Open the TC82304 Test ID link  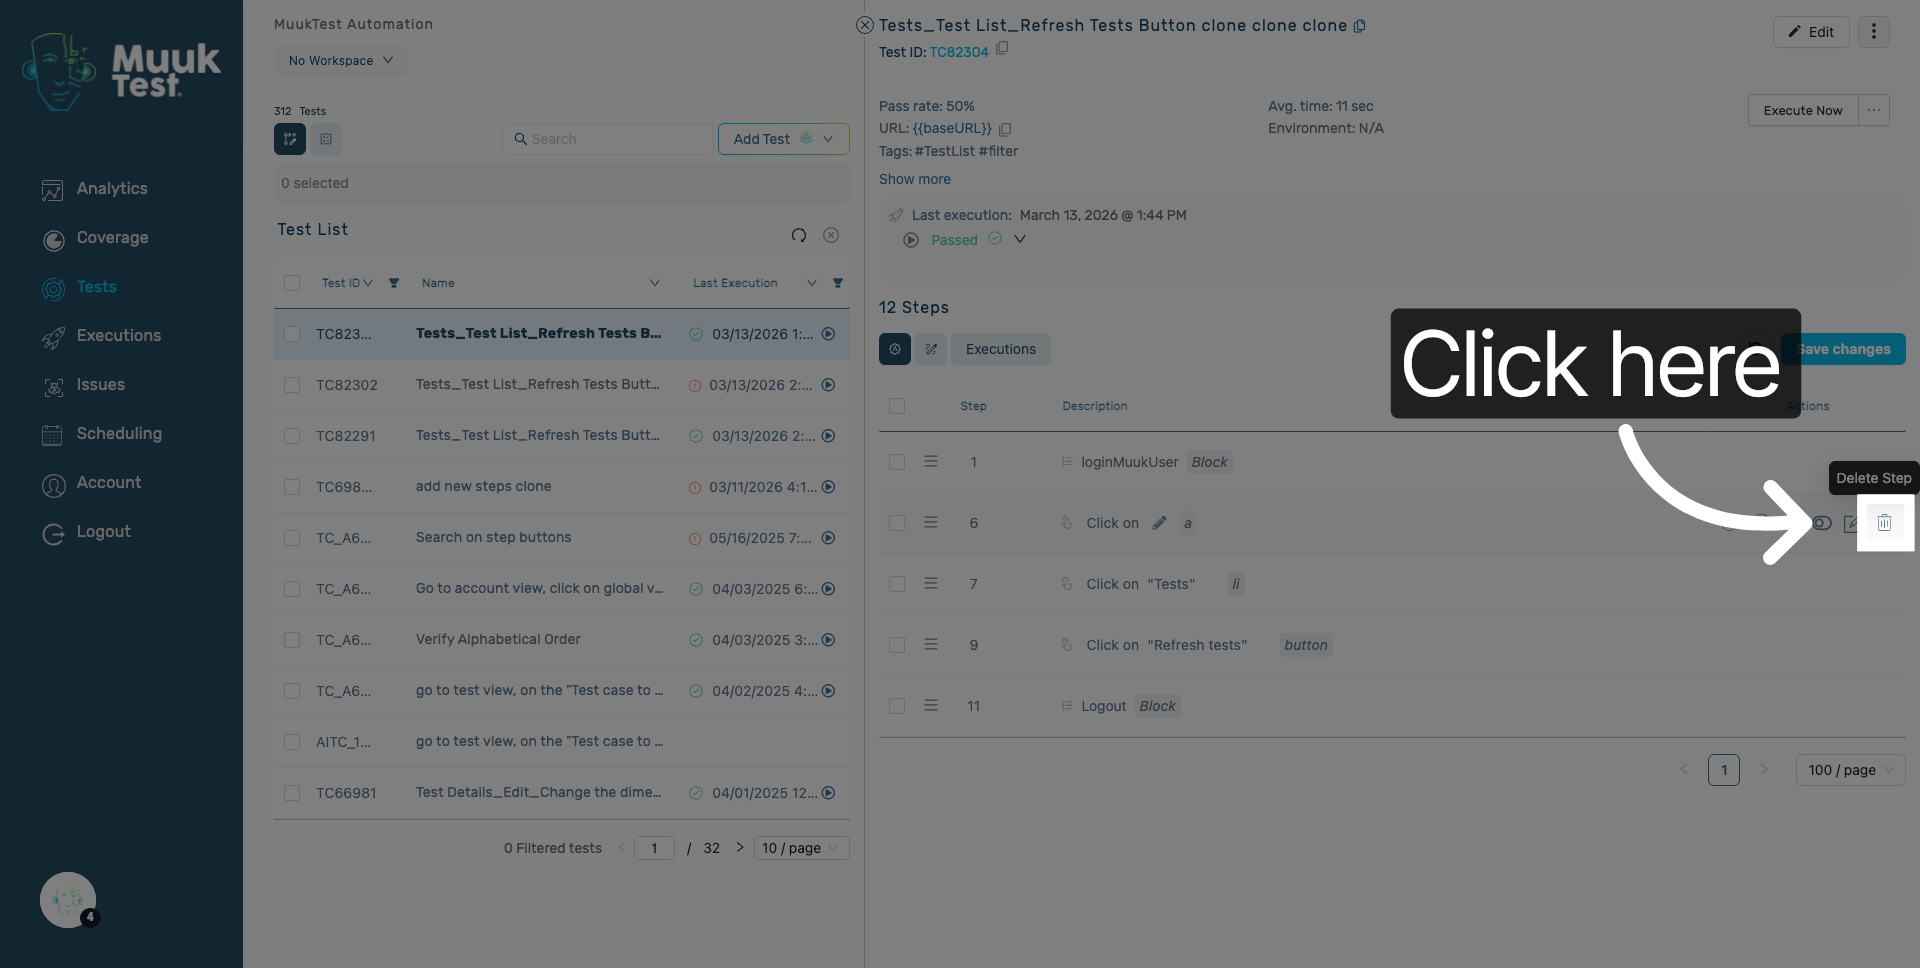[959, 52]
